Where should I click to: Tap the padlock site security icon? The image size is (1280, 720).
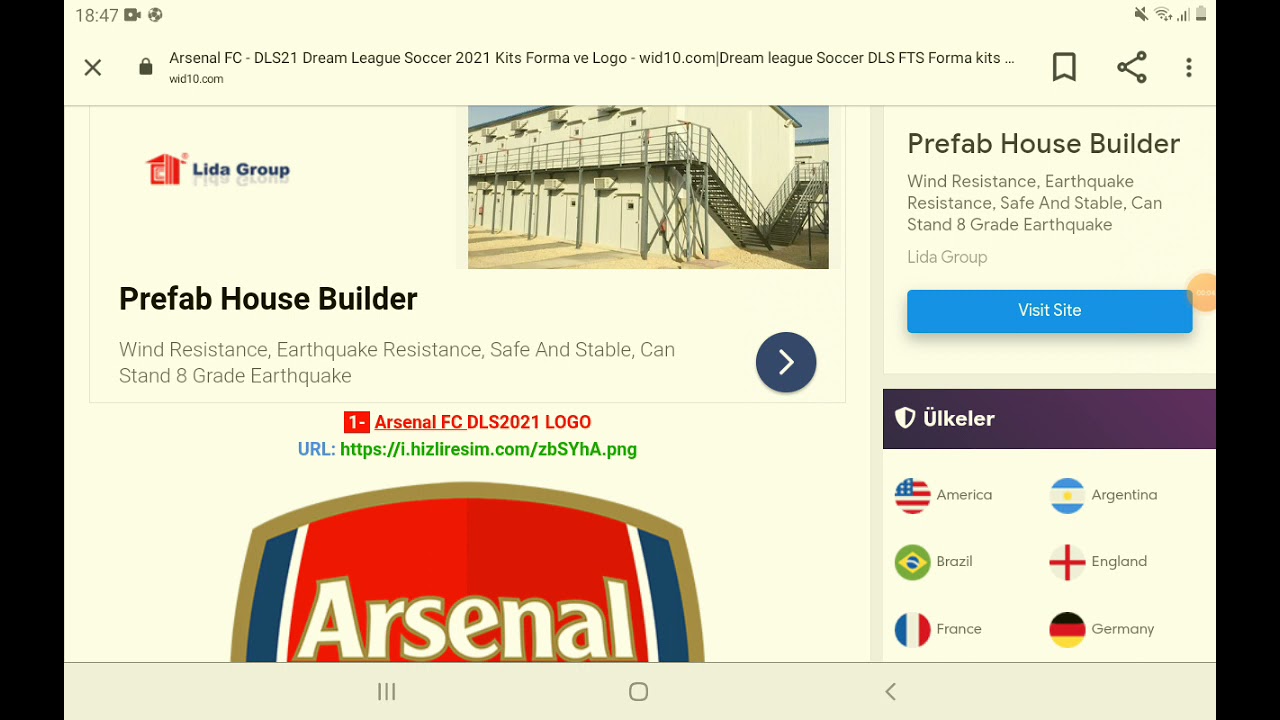(x=146, y=67)
